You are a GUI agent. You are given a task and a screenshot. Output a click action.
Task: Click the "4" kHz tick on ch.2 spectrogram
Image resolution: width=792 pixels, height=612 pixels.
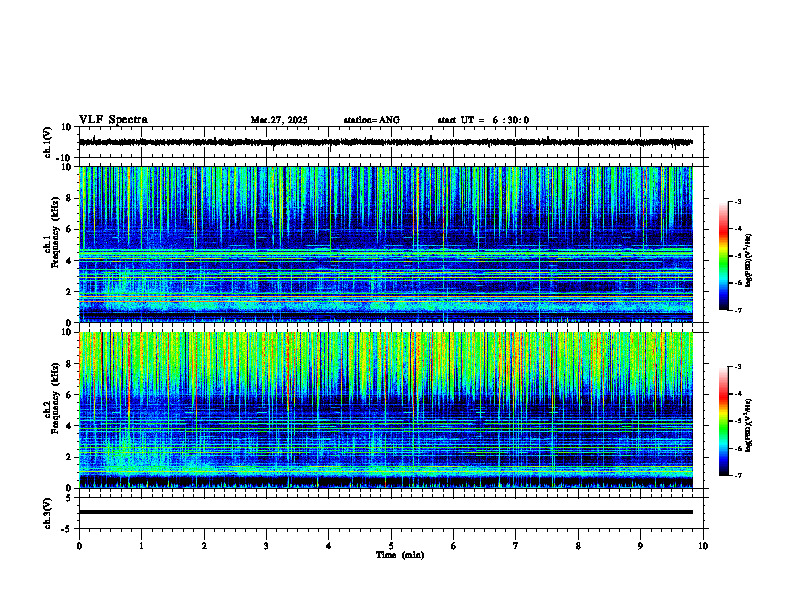tap(69, 426)
